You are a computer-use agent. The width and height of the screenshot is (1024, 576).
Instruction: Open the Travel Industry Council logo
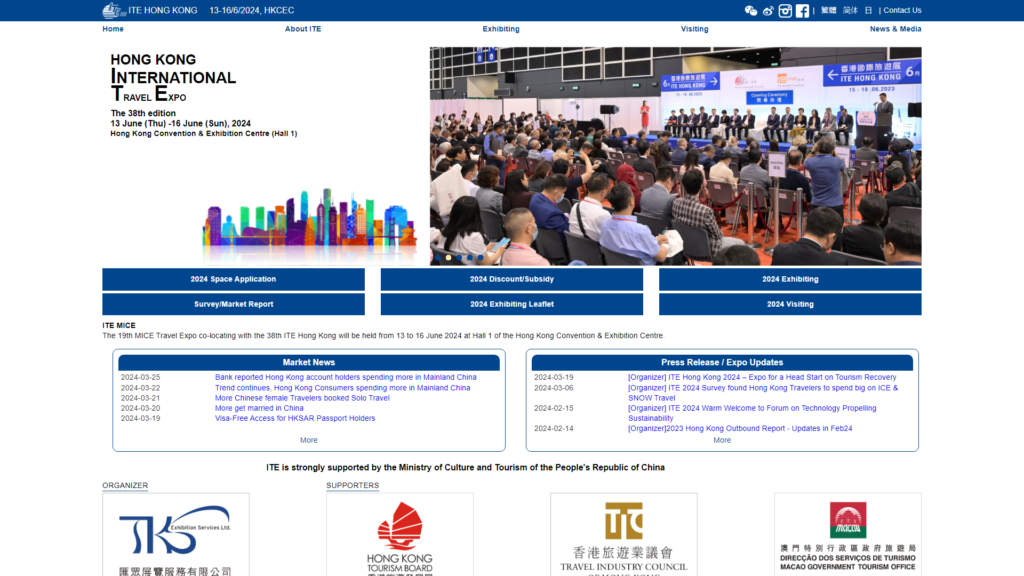[624, 534]
